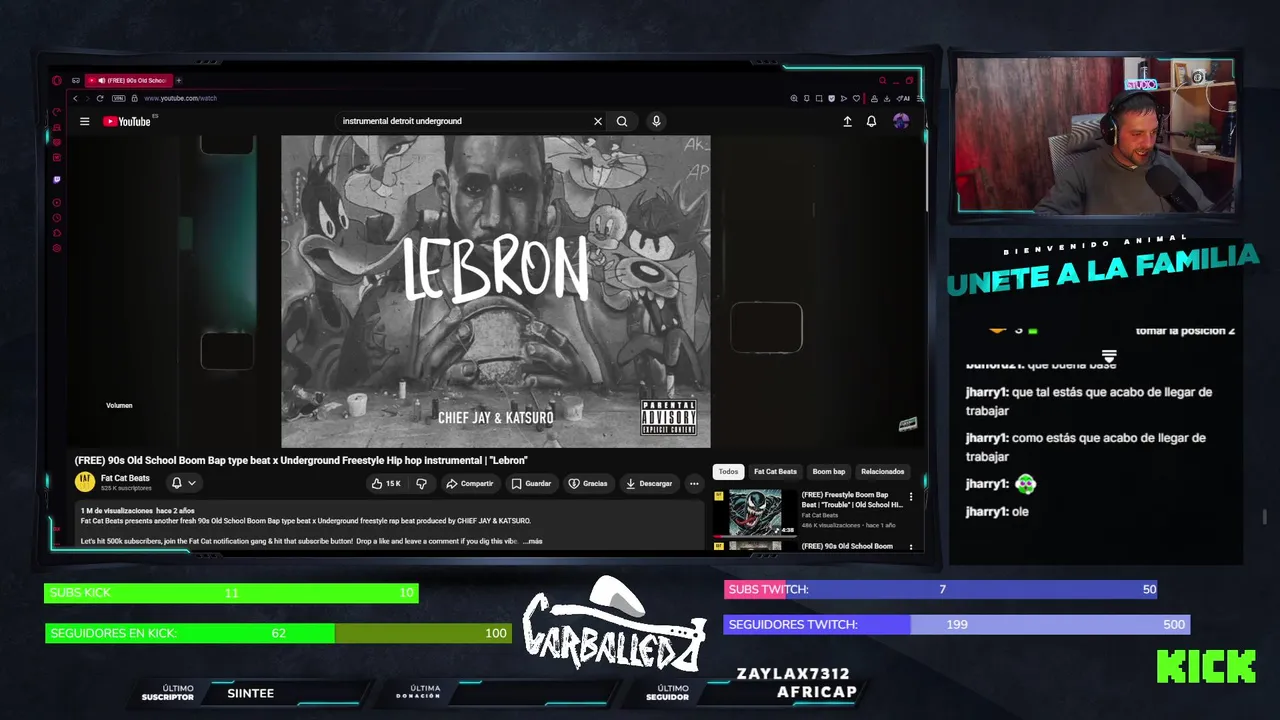This screenshot has height=720, width=1280.
Task: Open the sidebar history clock icon
Action: point(57,218)
